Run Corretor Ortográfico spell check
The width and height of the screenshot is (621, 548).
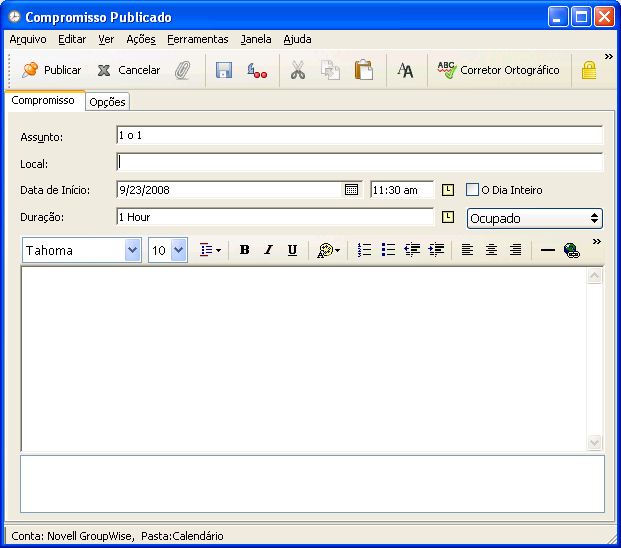498,70
